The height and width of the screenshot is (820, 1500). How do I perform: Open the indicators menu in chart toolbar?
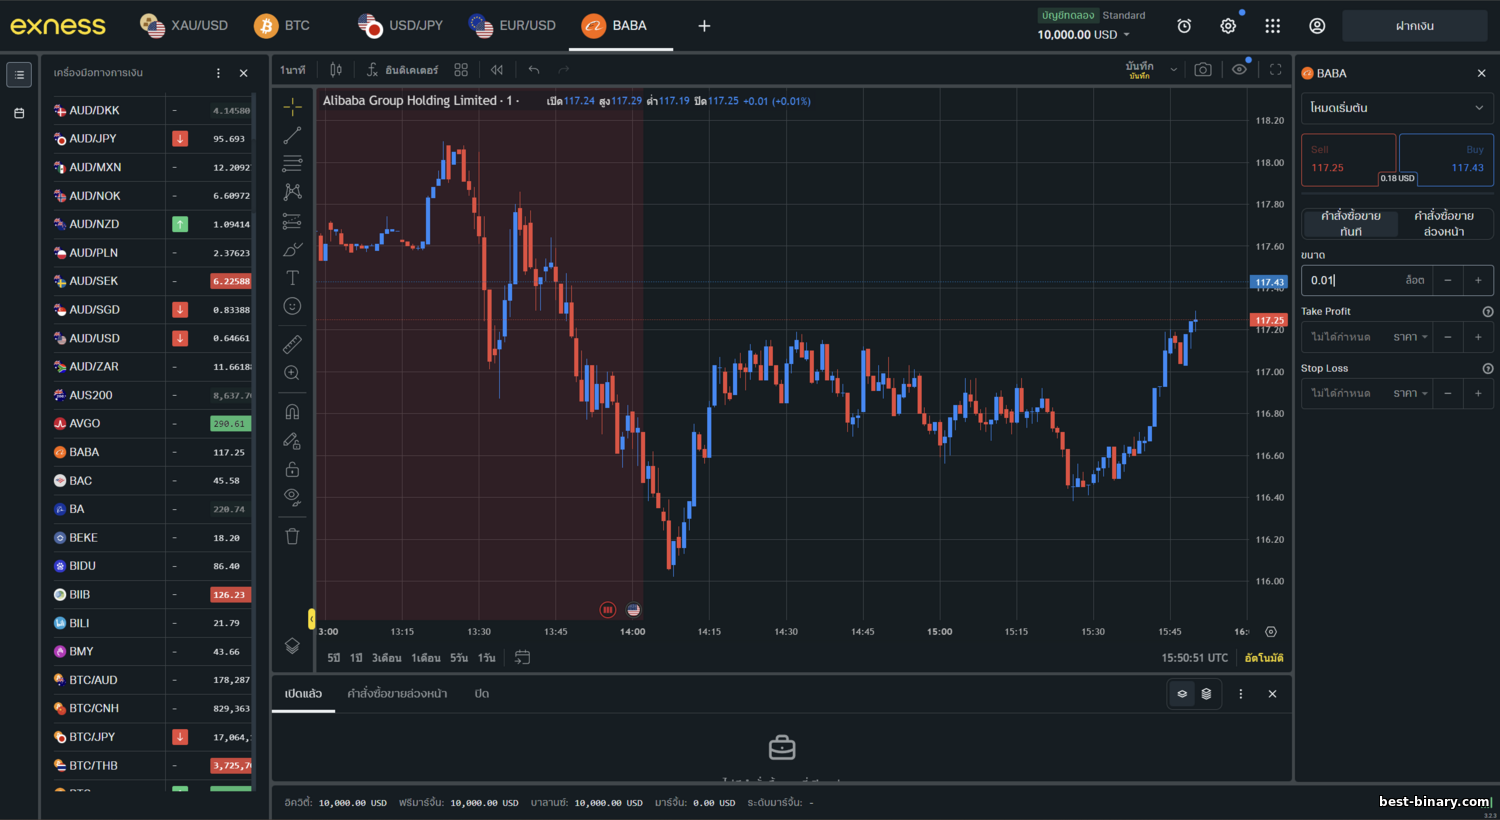(x=402, y=70)
